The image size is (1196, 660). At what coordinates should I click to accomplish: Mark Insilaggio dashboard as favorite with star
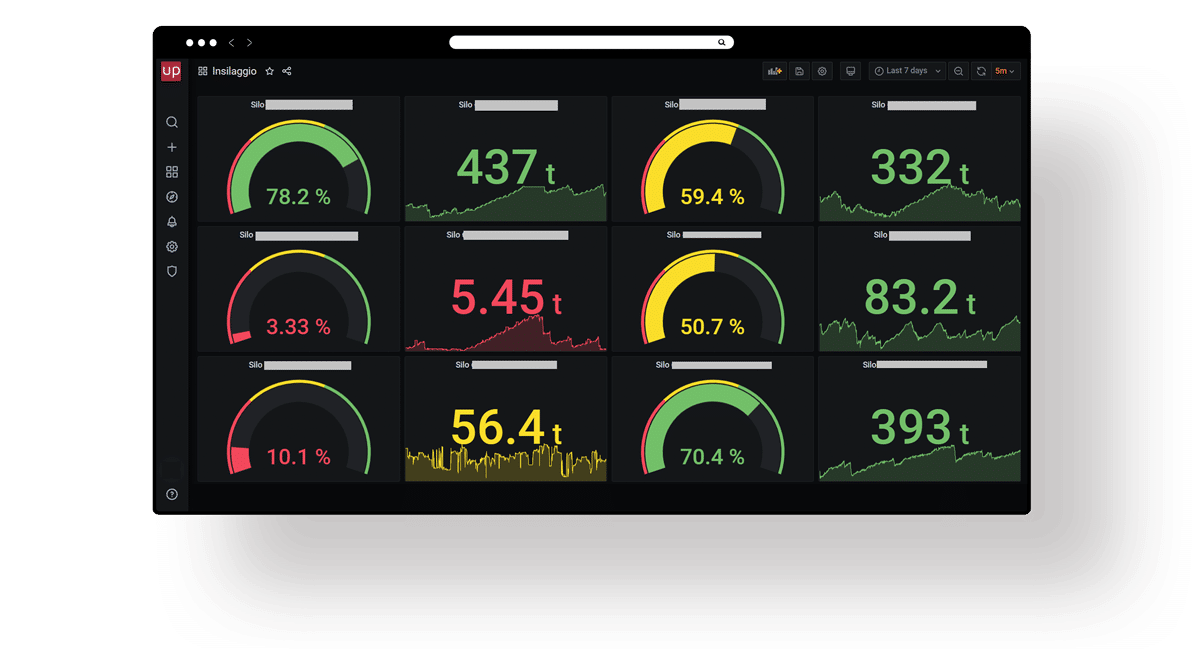270,71
